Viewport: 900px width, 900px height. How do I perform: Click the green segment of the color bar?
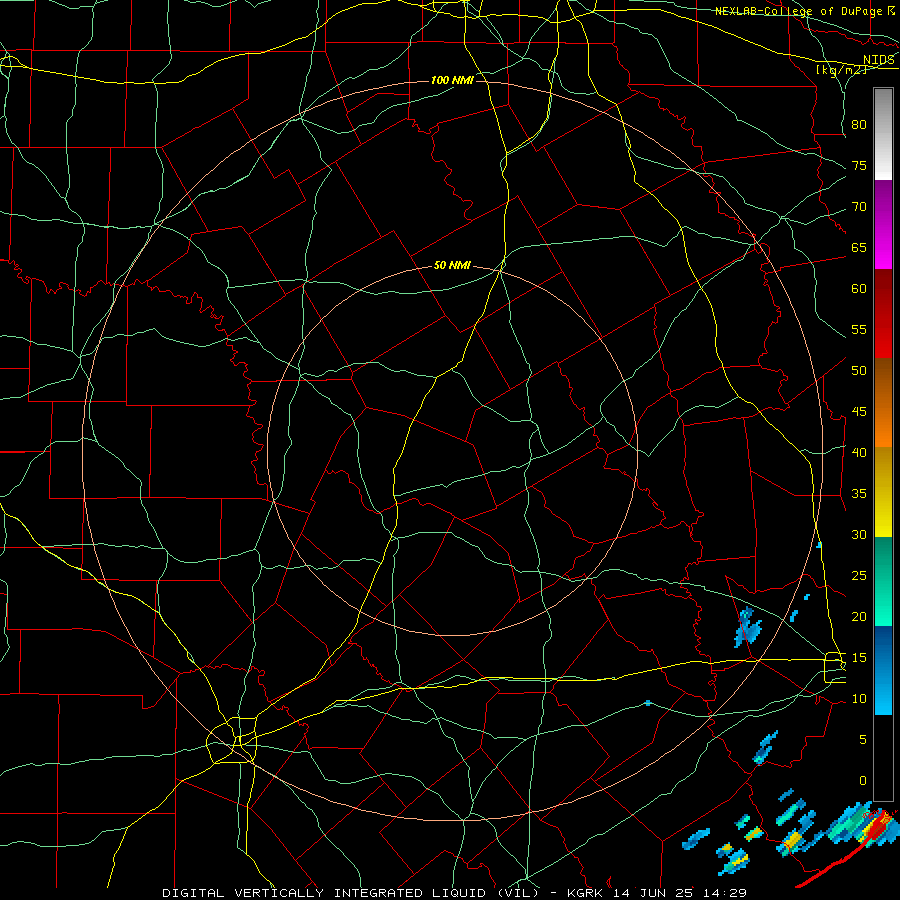click(883, 581)
